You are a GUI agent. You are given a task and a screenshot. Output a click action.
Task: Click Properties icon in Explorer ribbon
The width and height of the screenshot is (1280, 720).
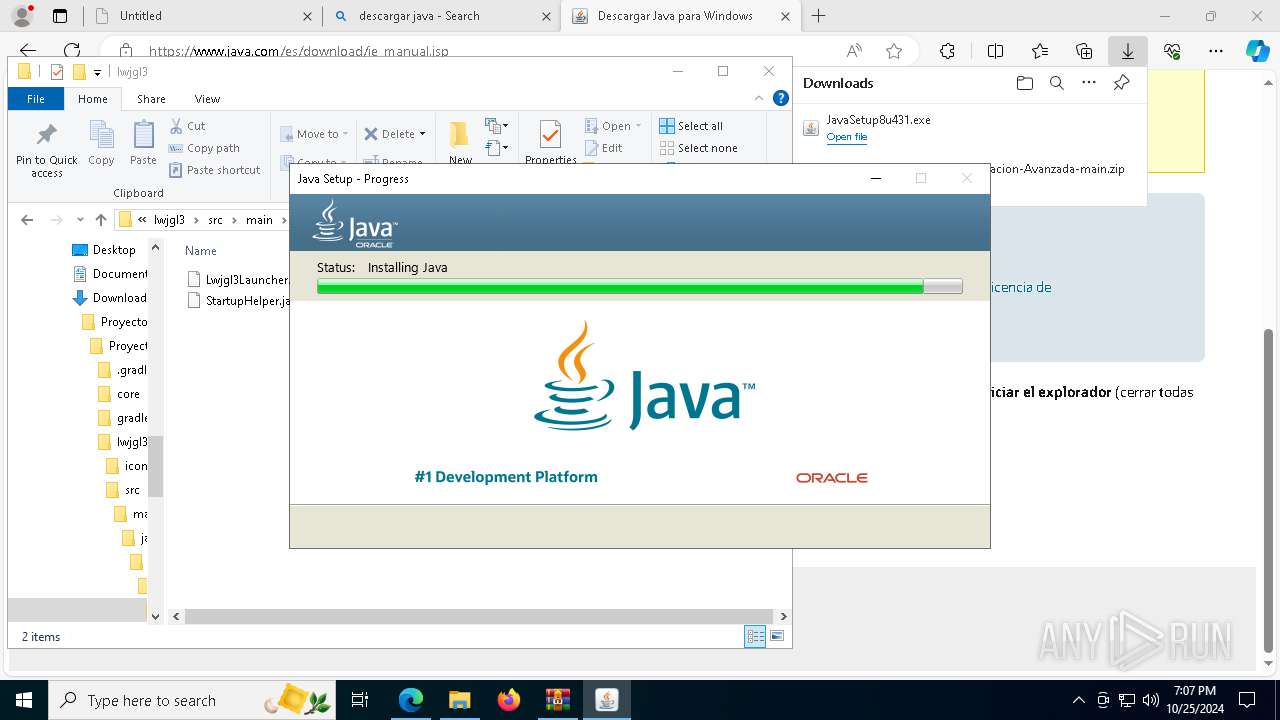pyautogui.click(x=550, y=141)
